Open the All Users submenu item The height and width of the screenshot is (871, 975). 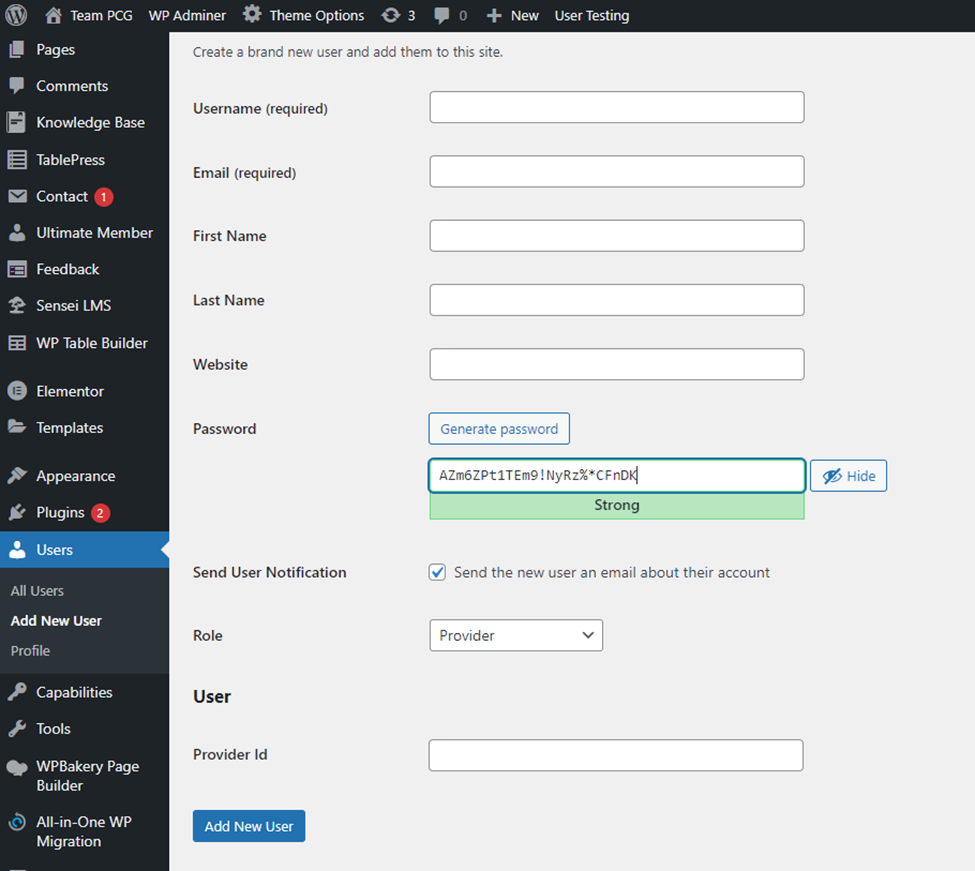click(x=37, y=591)
